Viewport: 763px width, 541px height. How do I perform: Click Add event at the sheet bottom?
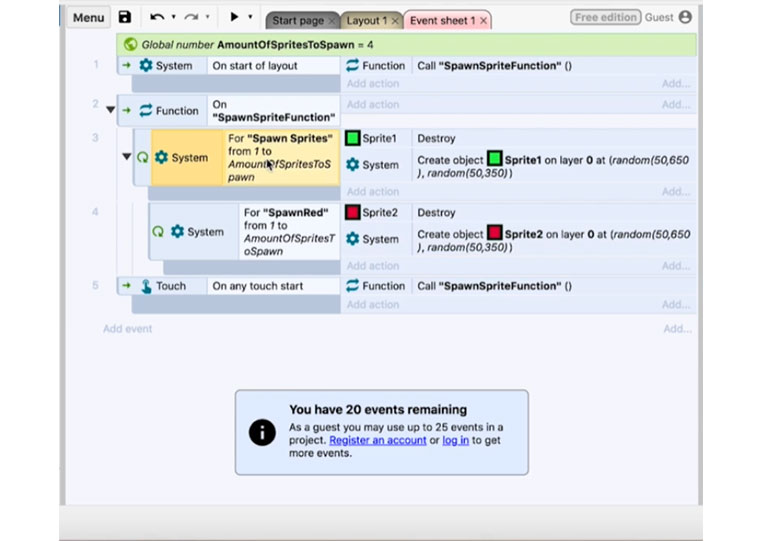pyautogui.click(x=127, y=329)
